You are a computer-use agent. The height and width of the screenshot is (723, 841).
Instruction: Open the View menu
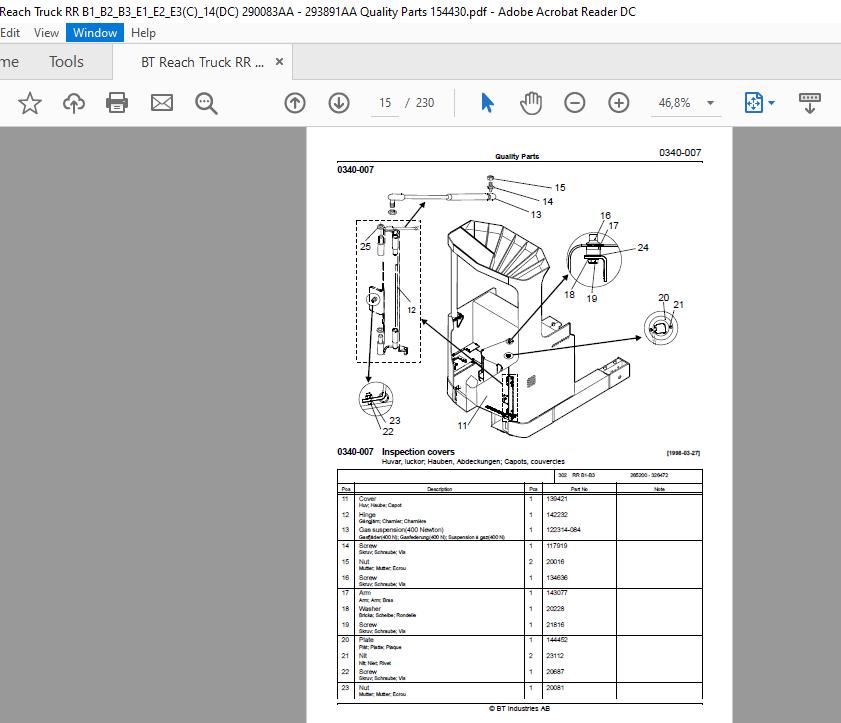tap(46, 33)
